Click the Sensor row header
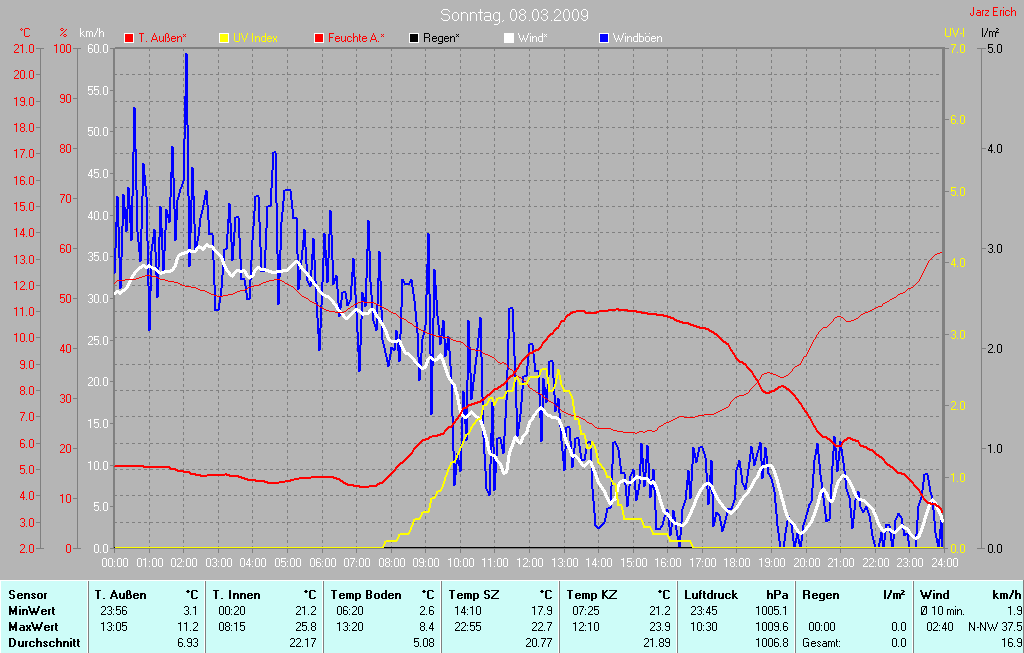 (x=27, y=595)
